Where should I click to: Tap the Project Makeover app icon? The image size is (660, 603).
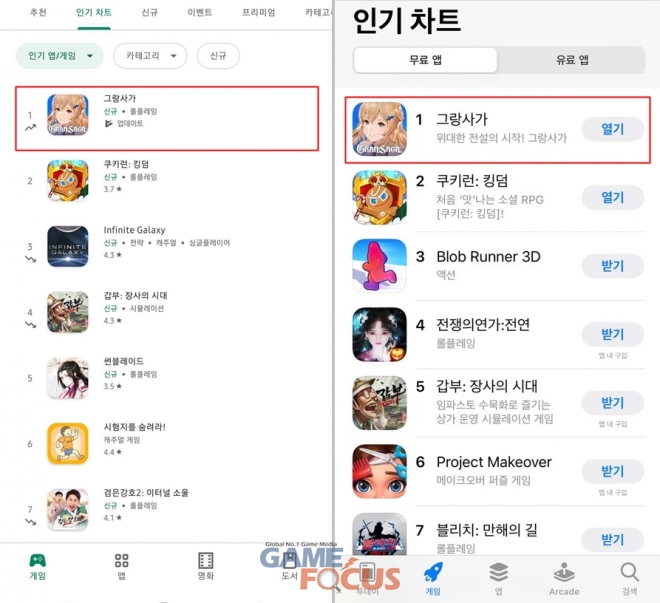coord(379,471)
